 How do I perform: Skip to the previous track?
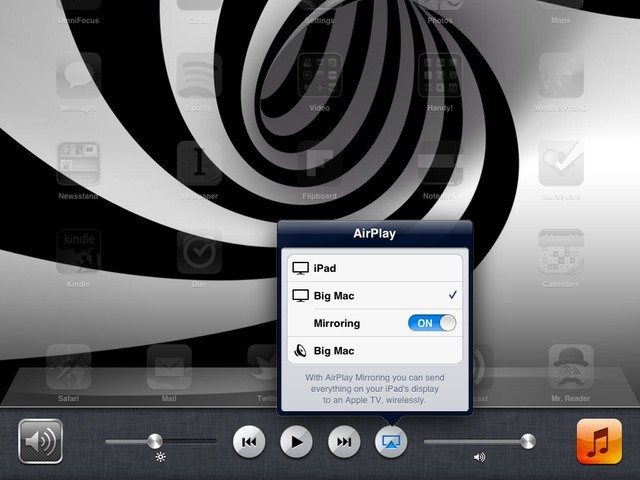250,441
